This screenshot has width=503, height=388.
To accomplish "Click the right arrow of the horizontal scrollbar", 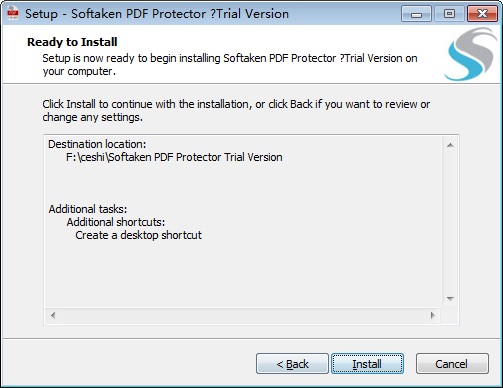I will [433, 315].
